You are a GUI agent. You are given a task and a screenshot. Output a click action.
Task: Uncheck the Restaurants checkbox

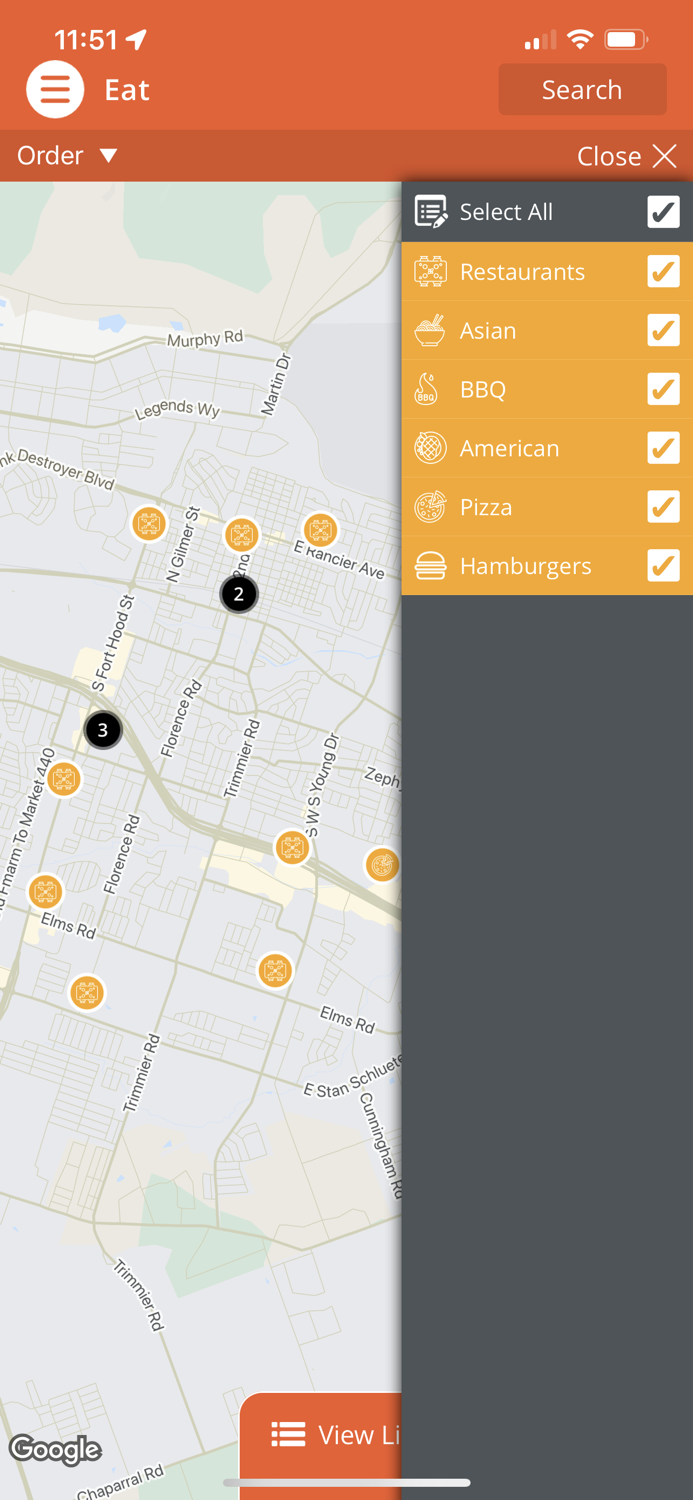pos(663,271)
